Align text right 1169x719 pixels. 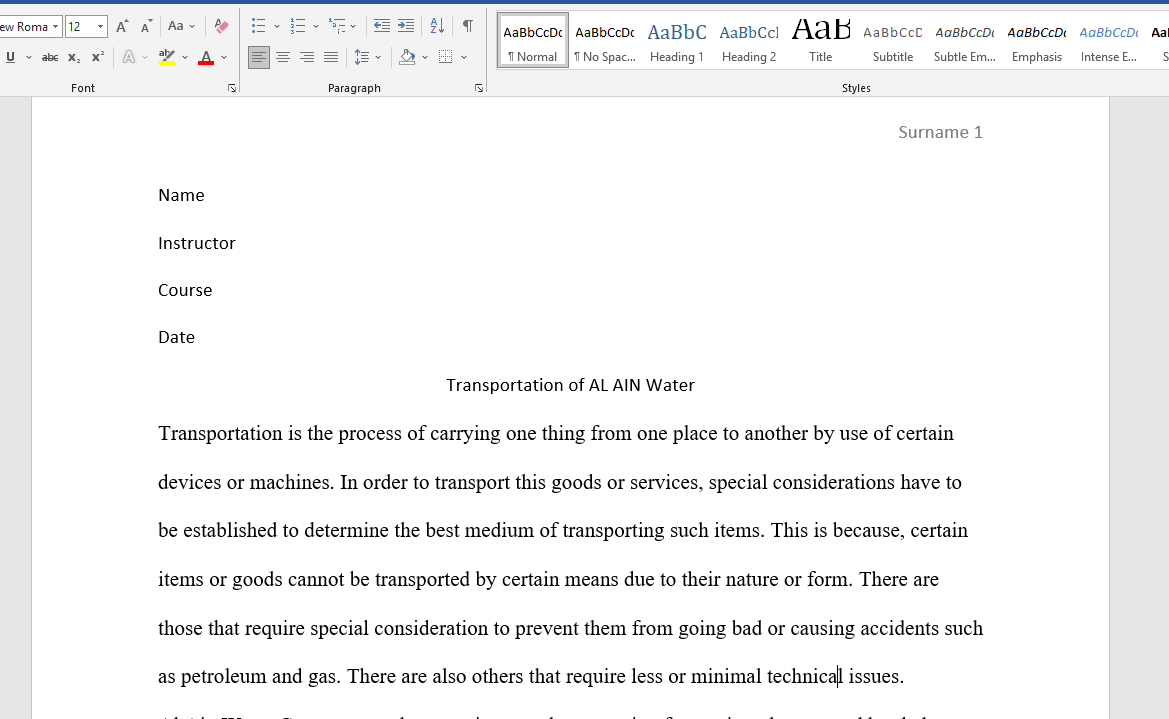click(x=306, y=57)
